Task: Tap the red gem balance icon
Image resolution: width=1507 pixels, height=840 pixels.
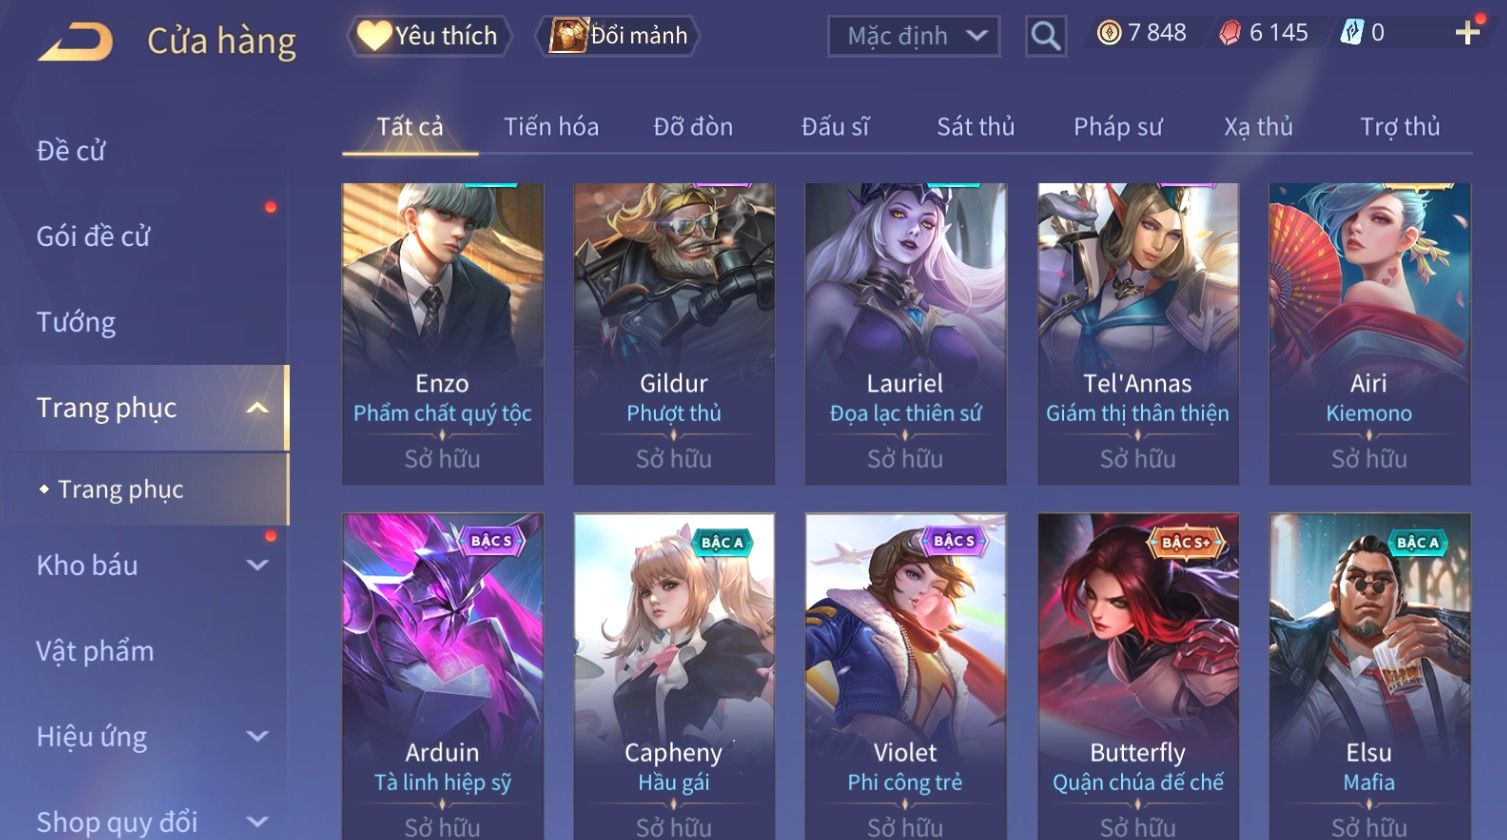Action: pos(1230,34)
